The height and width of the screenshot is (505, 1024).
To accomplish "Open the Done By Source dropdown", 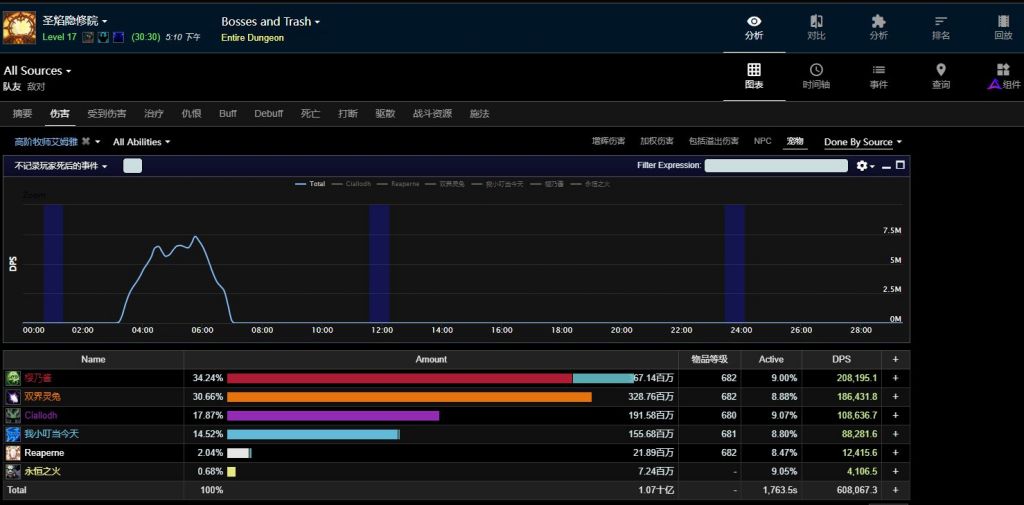I will pyautogui.click(x=862, y=142).
